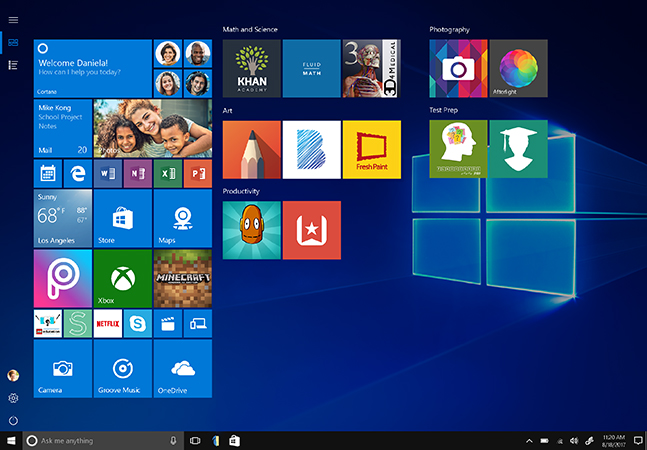
Task: Open Task View on the taskbar
Action: [195, 441]
